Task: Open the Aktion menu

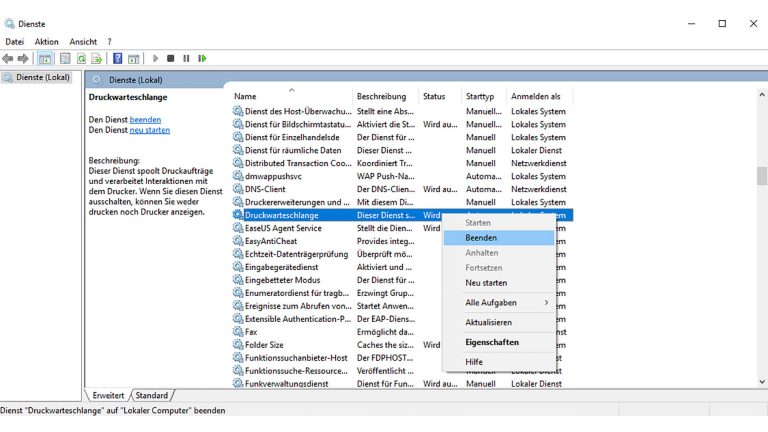Action: [x=47, y=42]
